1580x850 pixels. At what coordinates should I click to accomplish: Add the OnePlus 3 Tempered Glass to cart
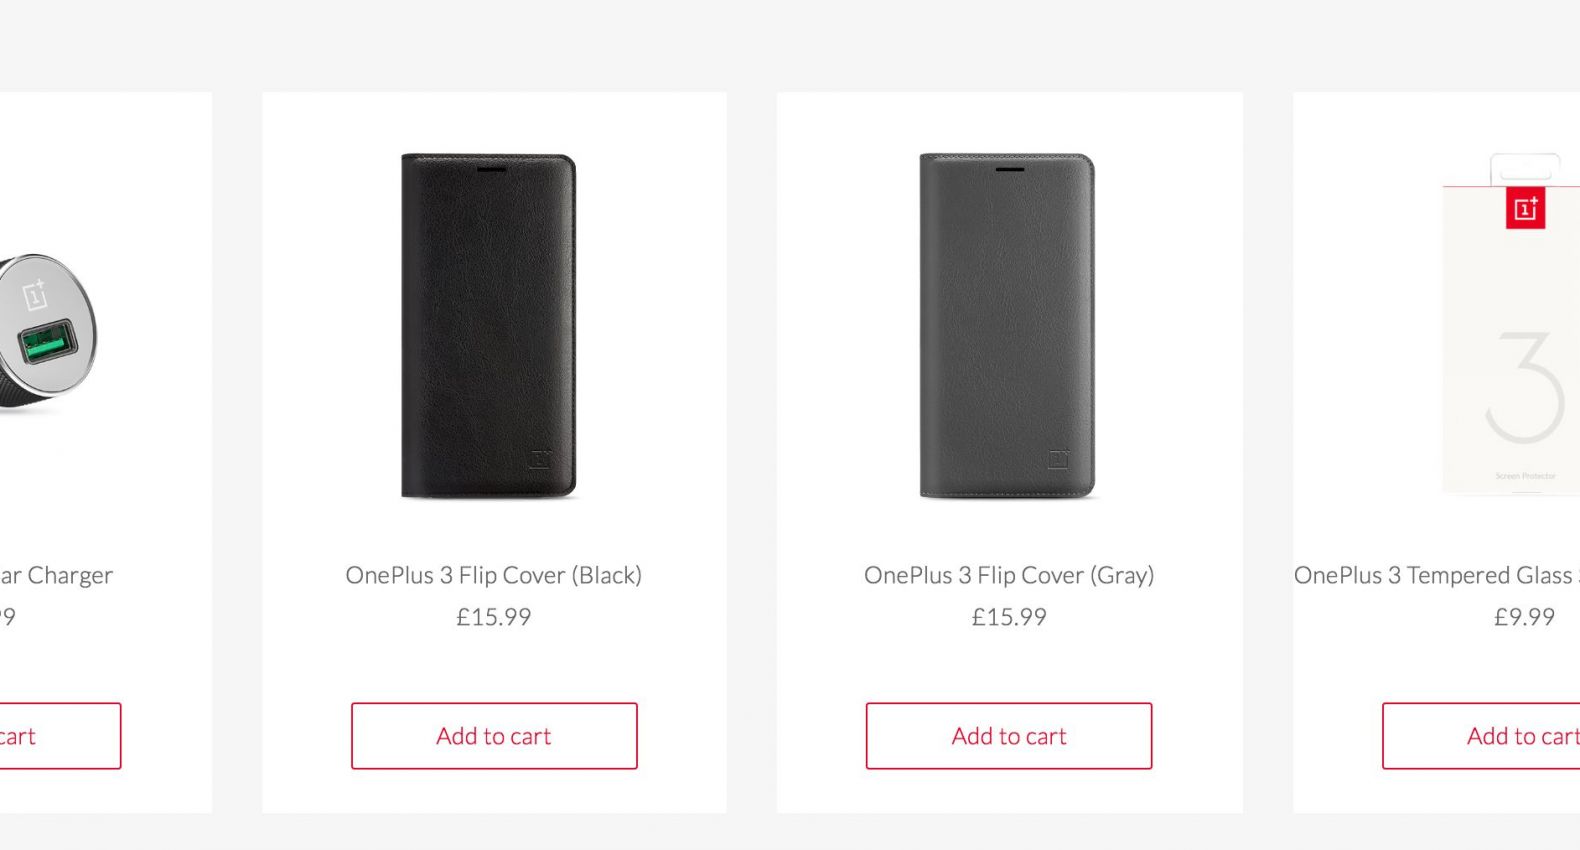pos(1500,736)
